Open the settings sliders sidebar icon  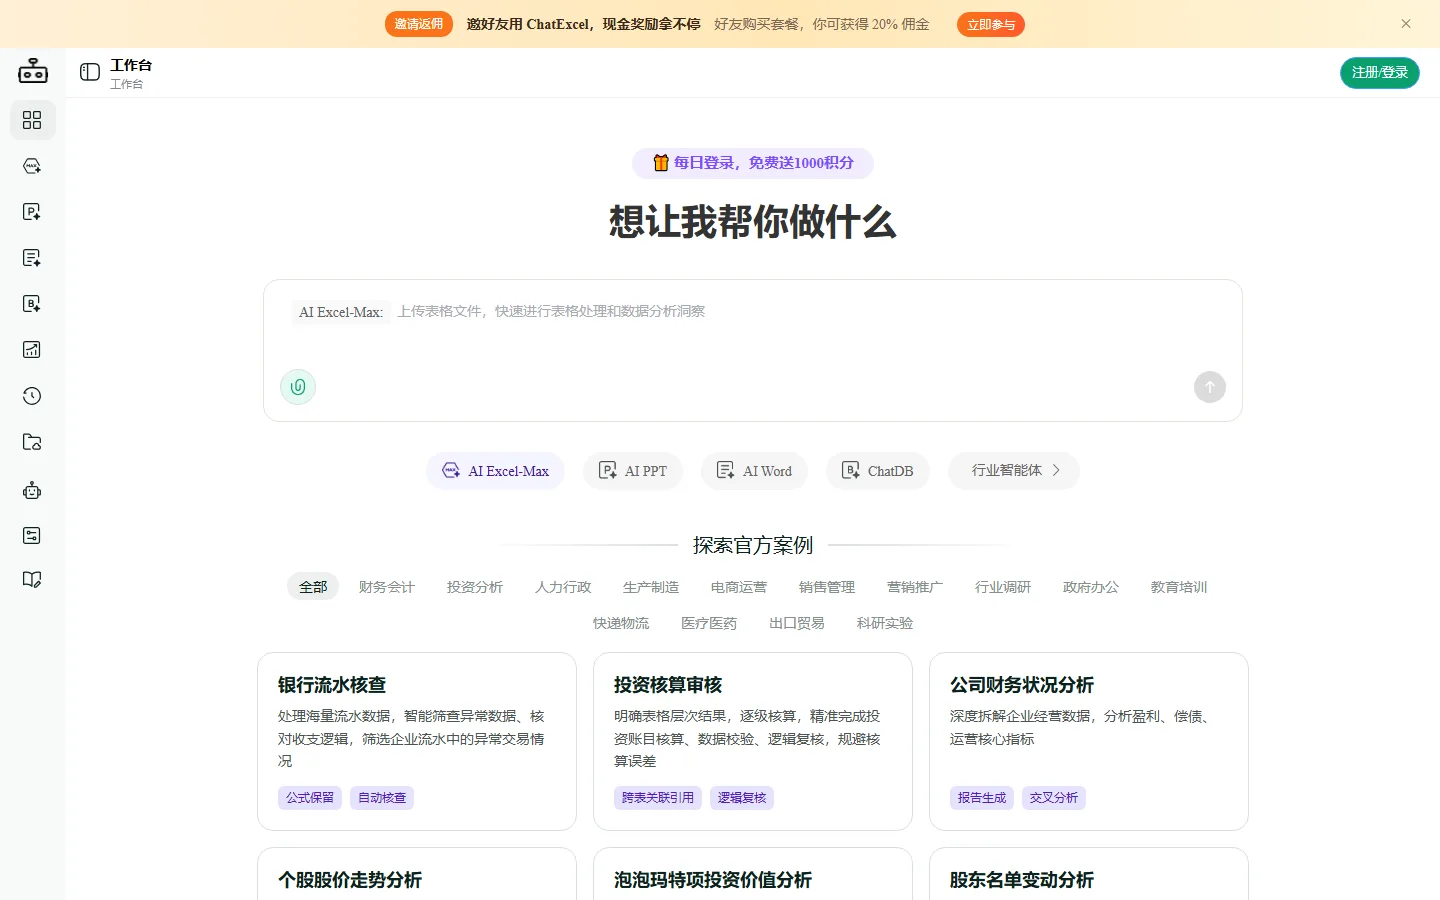(32, 536)
